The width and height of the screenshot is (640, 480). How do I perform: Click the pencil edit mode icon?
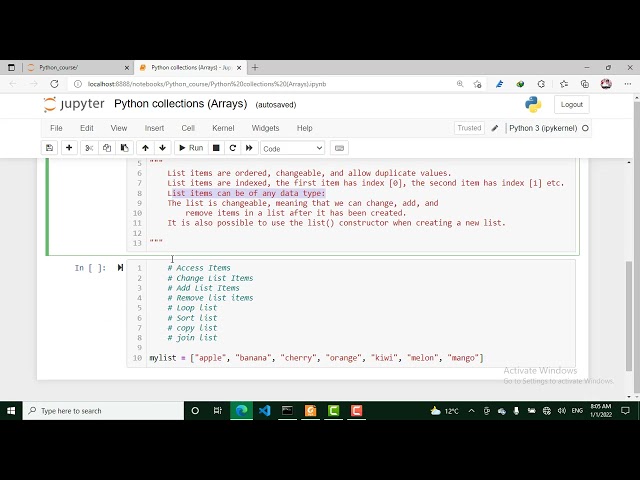point(495,128)
